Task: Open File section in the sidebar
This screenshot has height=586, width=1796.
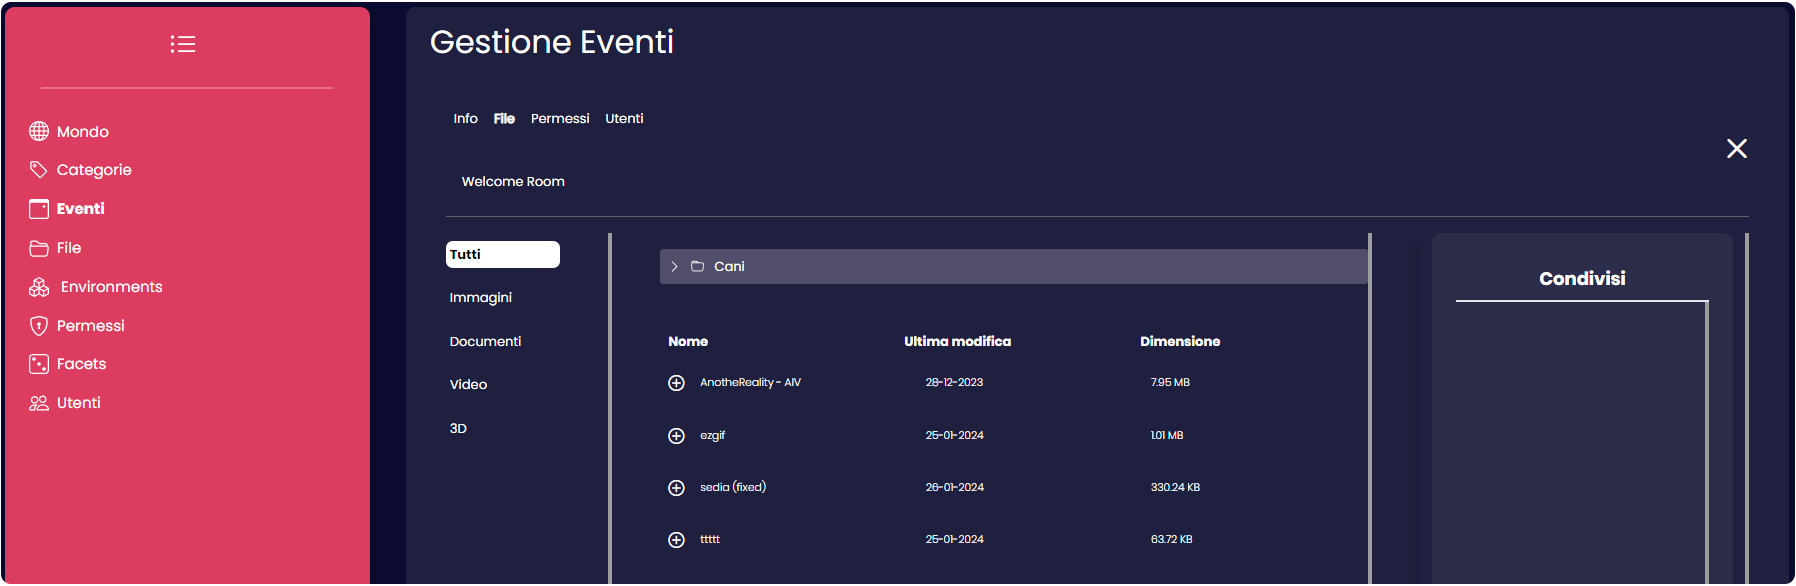Action: 69,248
